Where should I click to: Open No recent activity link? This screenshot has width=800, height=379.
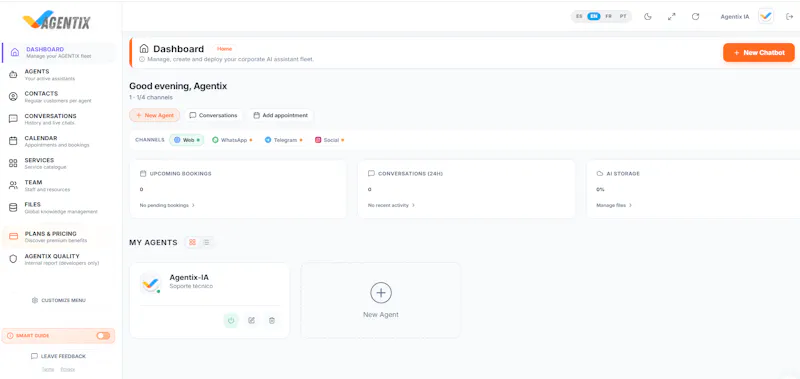pyautogui.click(x=391, y=205)
